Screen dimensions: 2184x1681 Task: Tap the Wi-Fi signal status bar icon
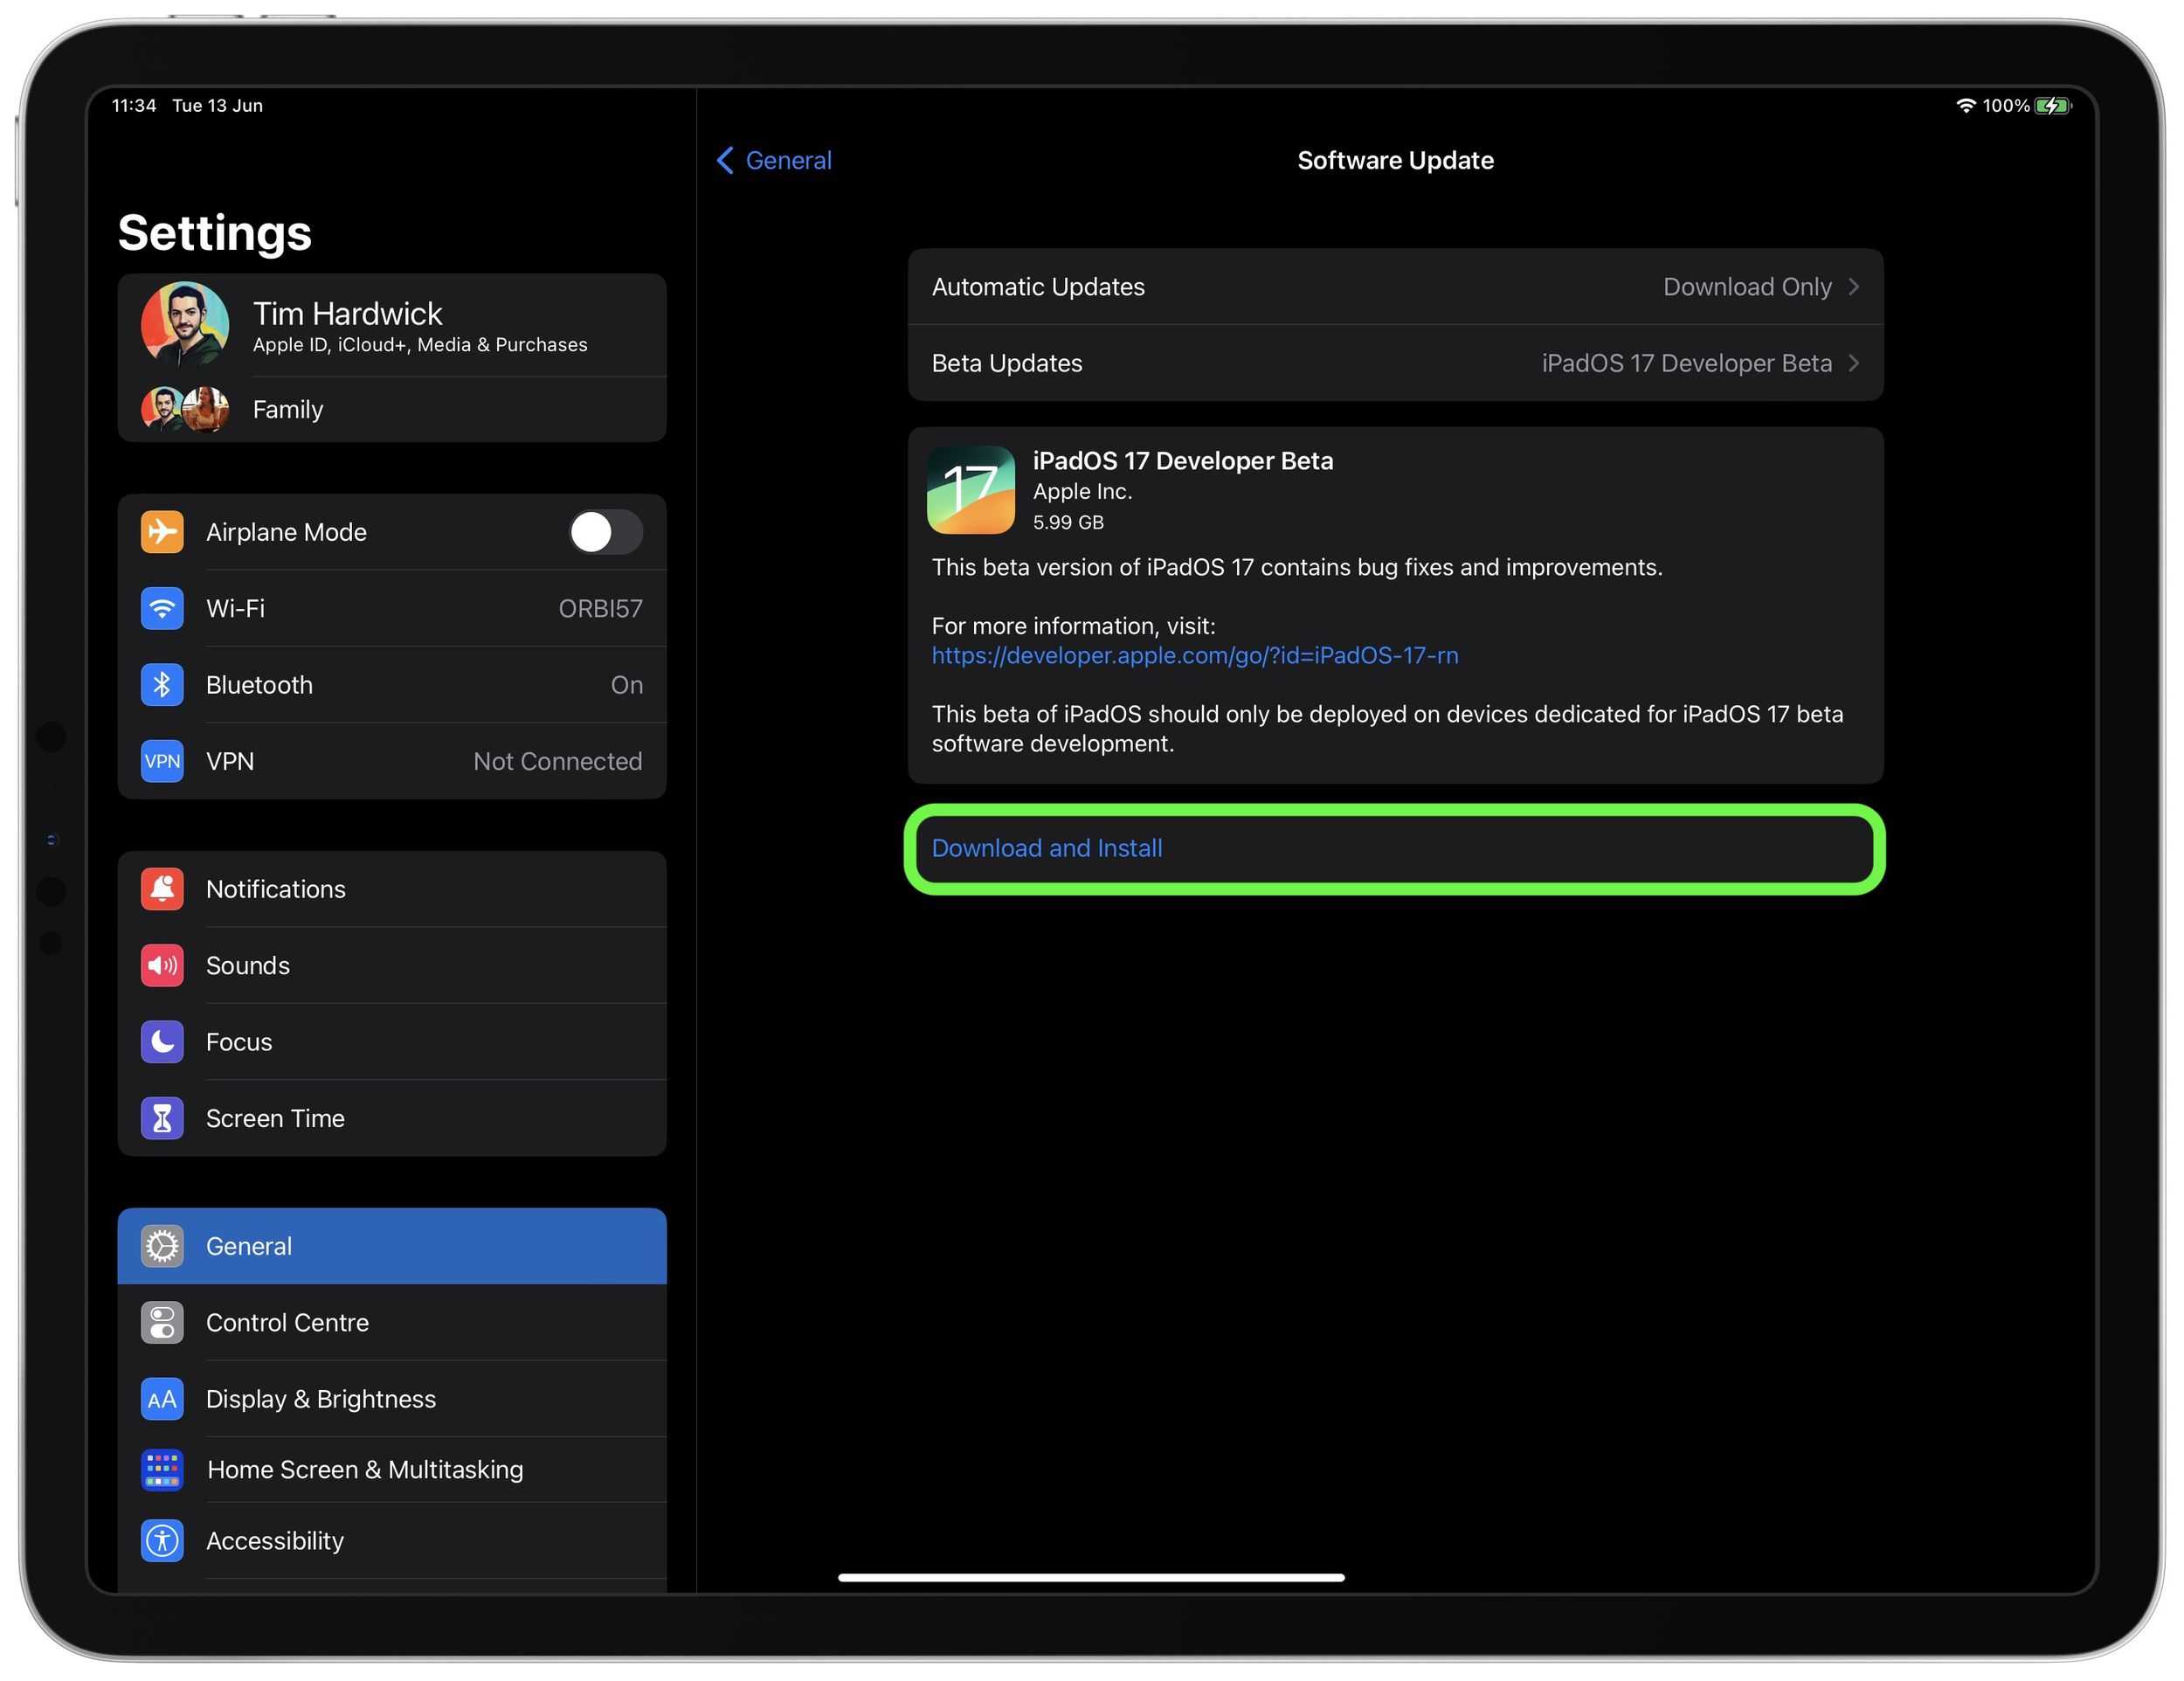(x=1965, y=105)
